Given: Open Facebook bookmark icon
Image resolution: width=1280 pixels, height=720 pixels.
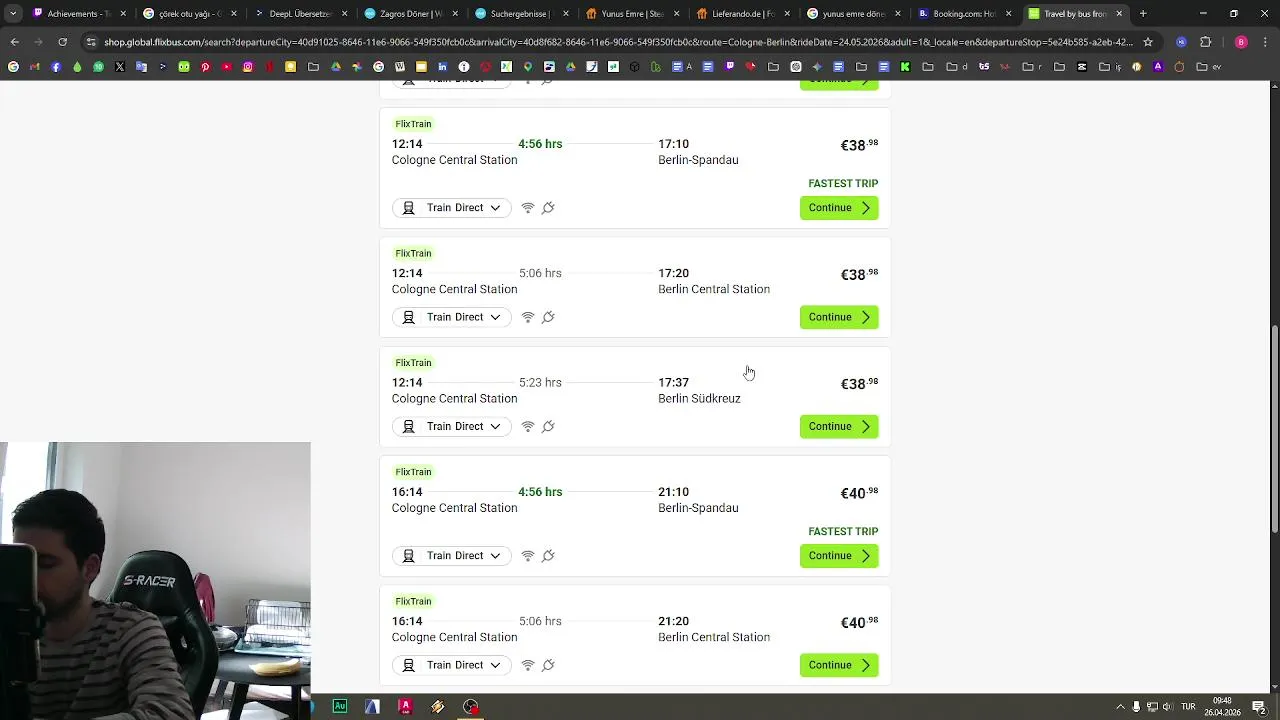Looking at the screenshot, I should pyautogui.click(x=56, y=67).
